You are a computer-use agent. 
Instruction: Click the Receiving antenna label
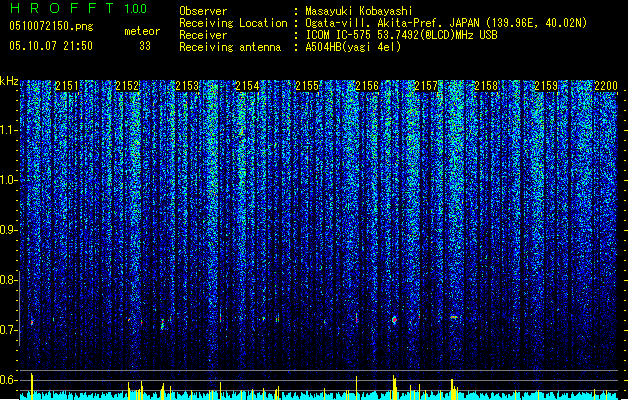[230, 47]
